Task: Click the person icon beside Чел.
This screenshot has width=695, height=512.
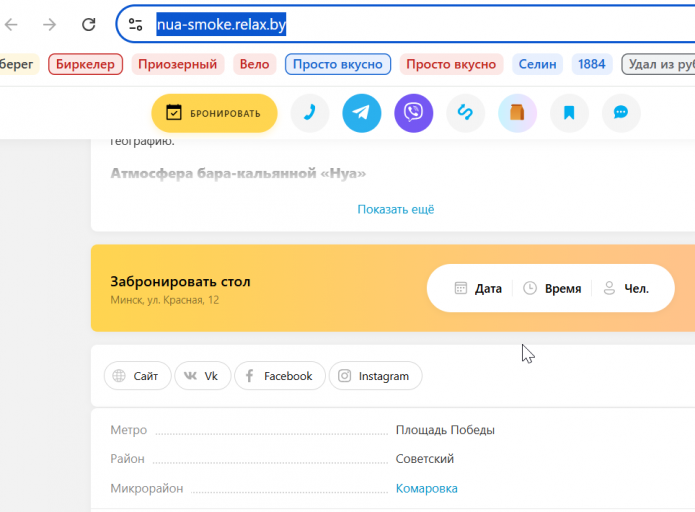Action: [609, 288]
